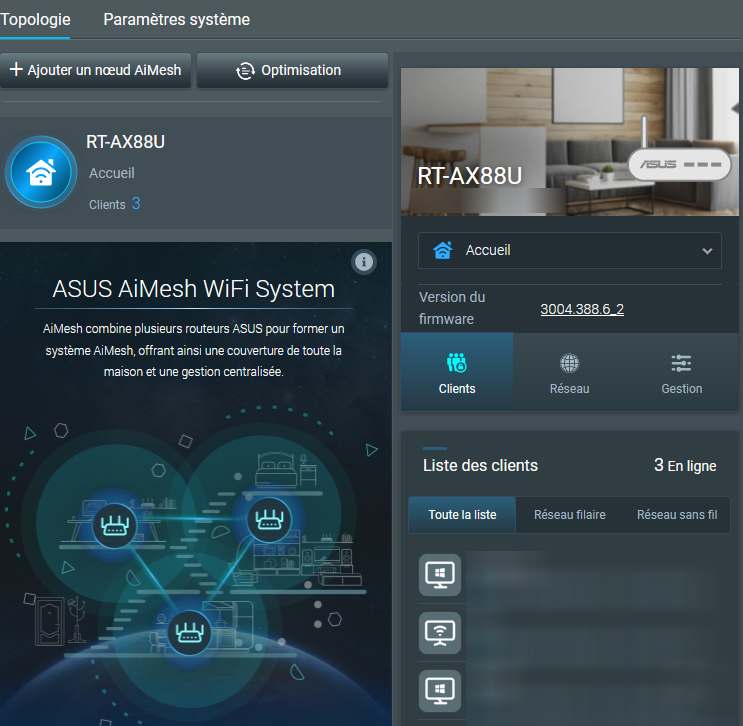Open the Accueil location dropdown
Screen dimensions: 743x726
[x=570, y=250]
